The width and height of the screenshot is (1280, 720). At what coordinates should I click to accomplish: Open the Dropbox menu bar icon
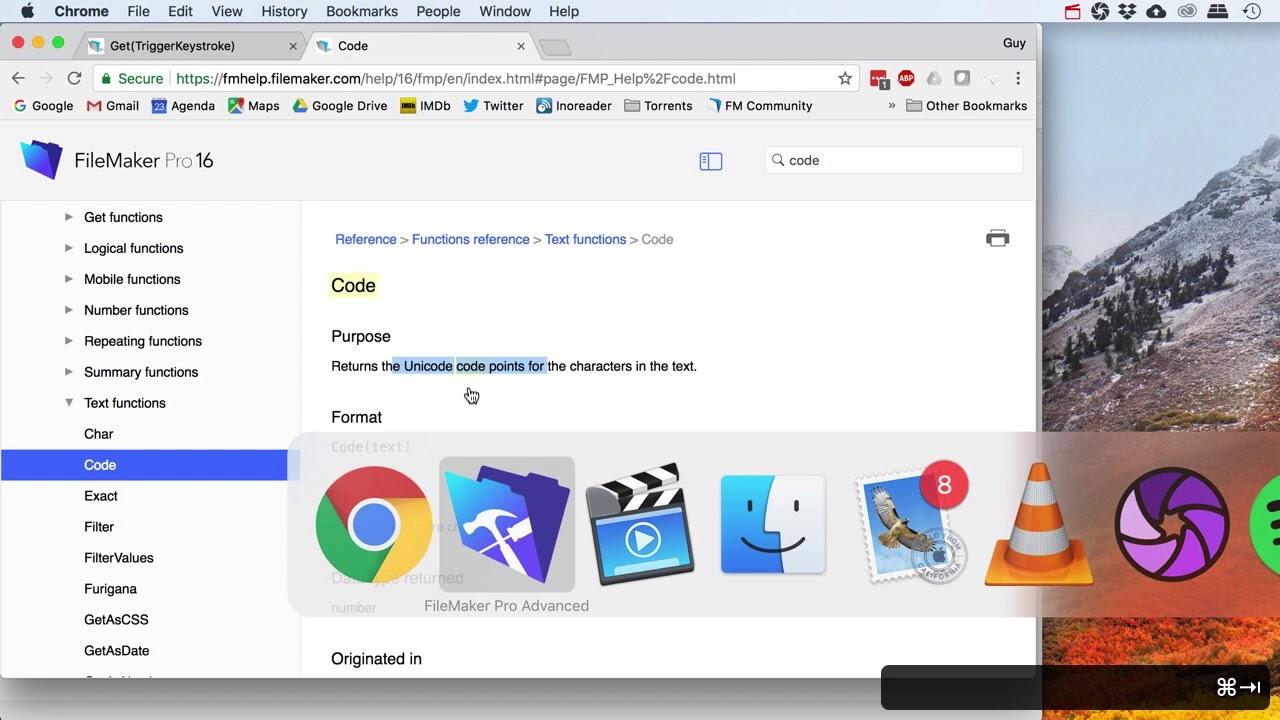coord(1128,11)
